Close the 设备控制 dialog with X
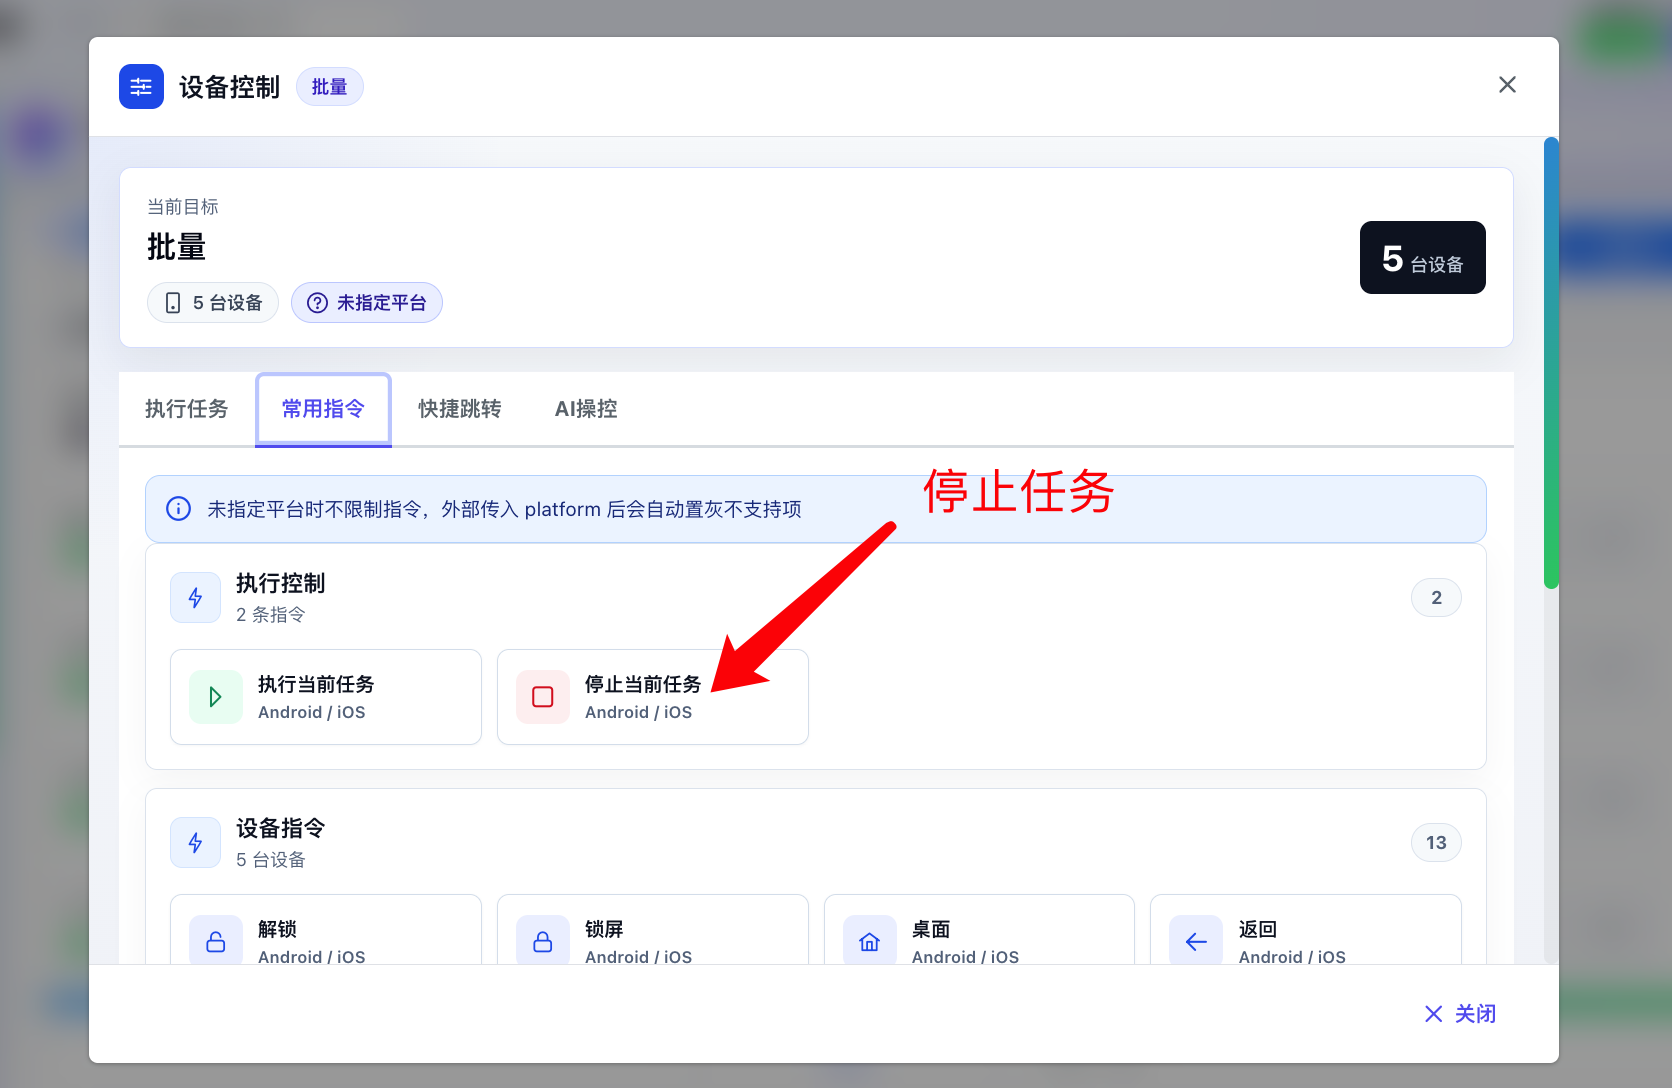1672x1088 pixels. [x=1507, y=85]
